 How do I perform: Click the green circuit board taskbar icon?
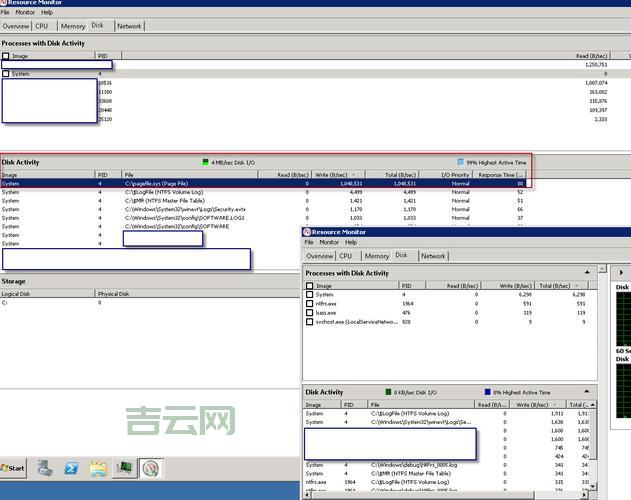124,467
